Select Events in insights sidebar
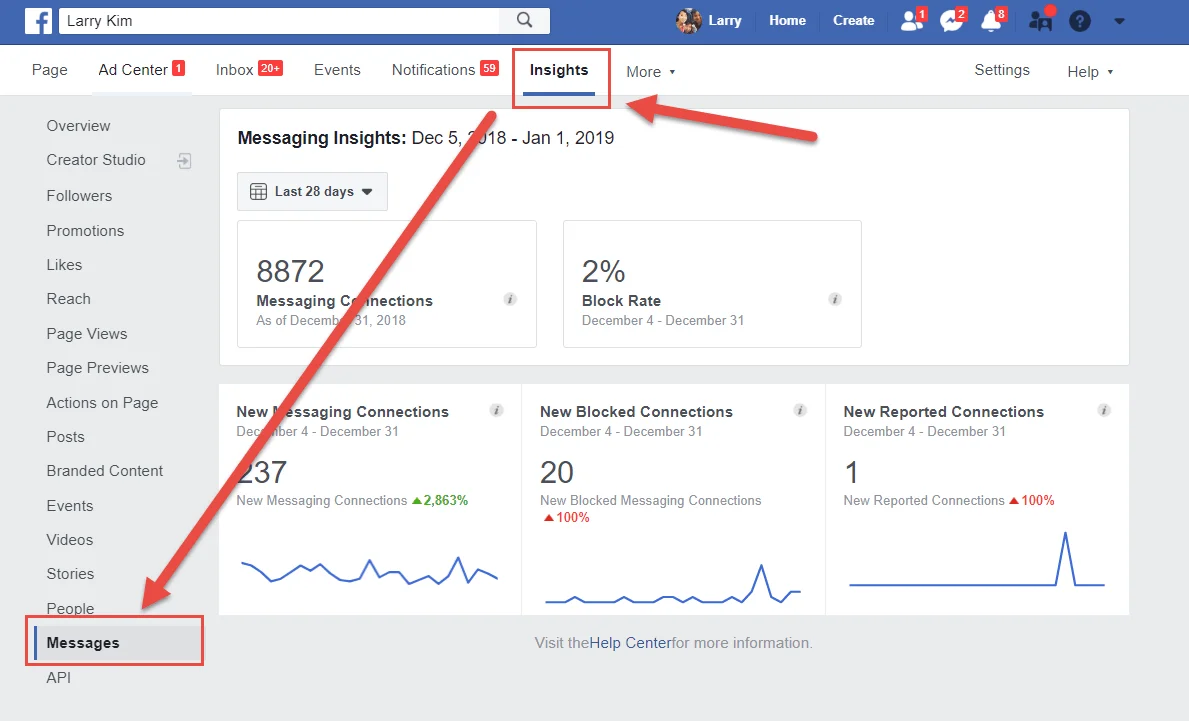The width and height of the screenshot is (1189, 721). (70, 506)
